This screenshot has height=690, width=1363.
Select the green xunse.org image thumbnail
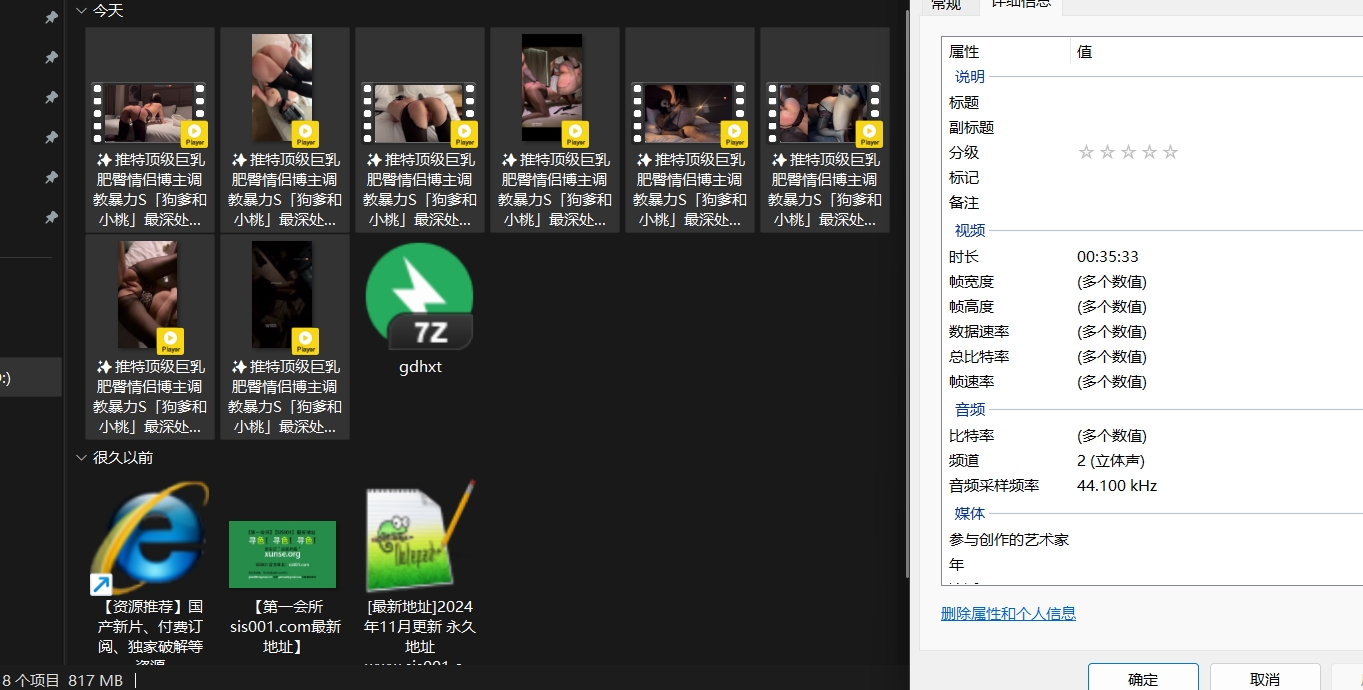click(282, 554)
